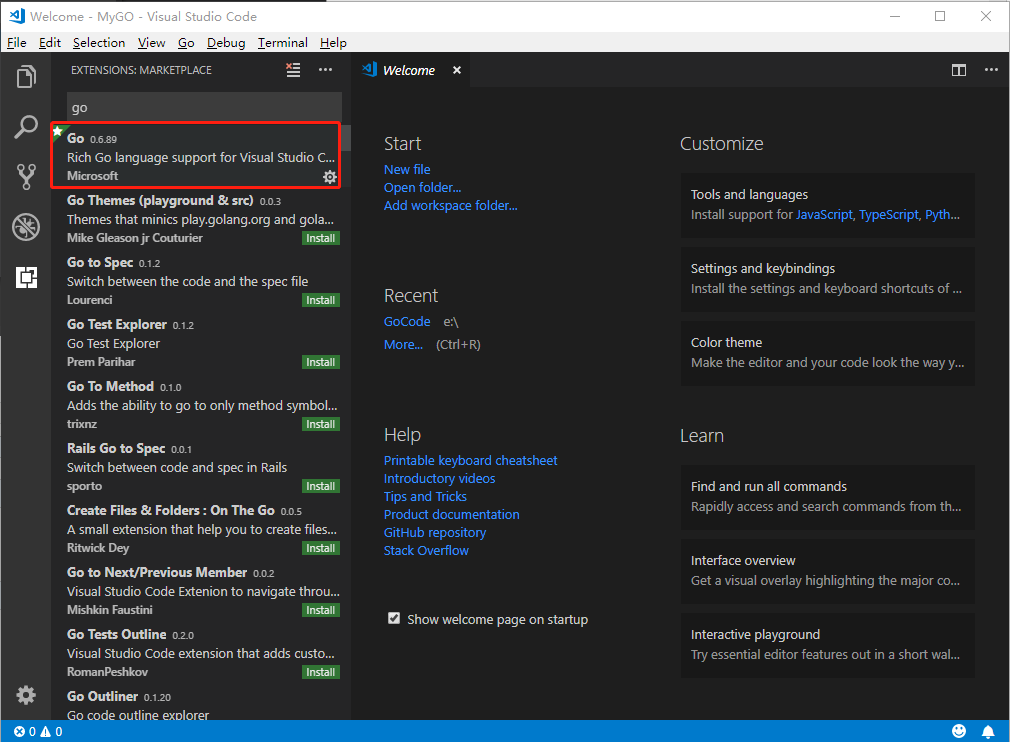Open the extensions filter dropdown

[x=293, y=70]
